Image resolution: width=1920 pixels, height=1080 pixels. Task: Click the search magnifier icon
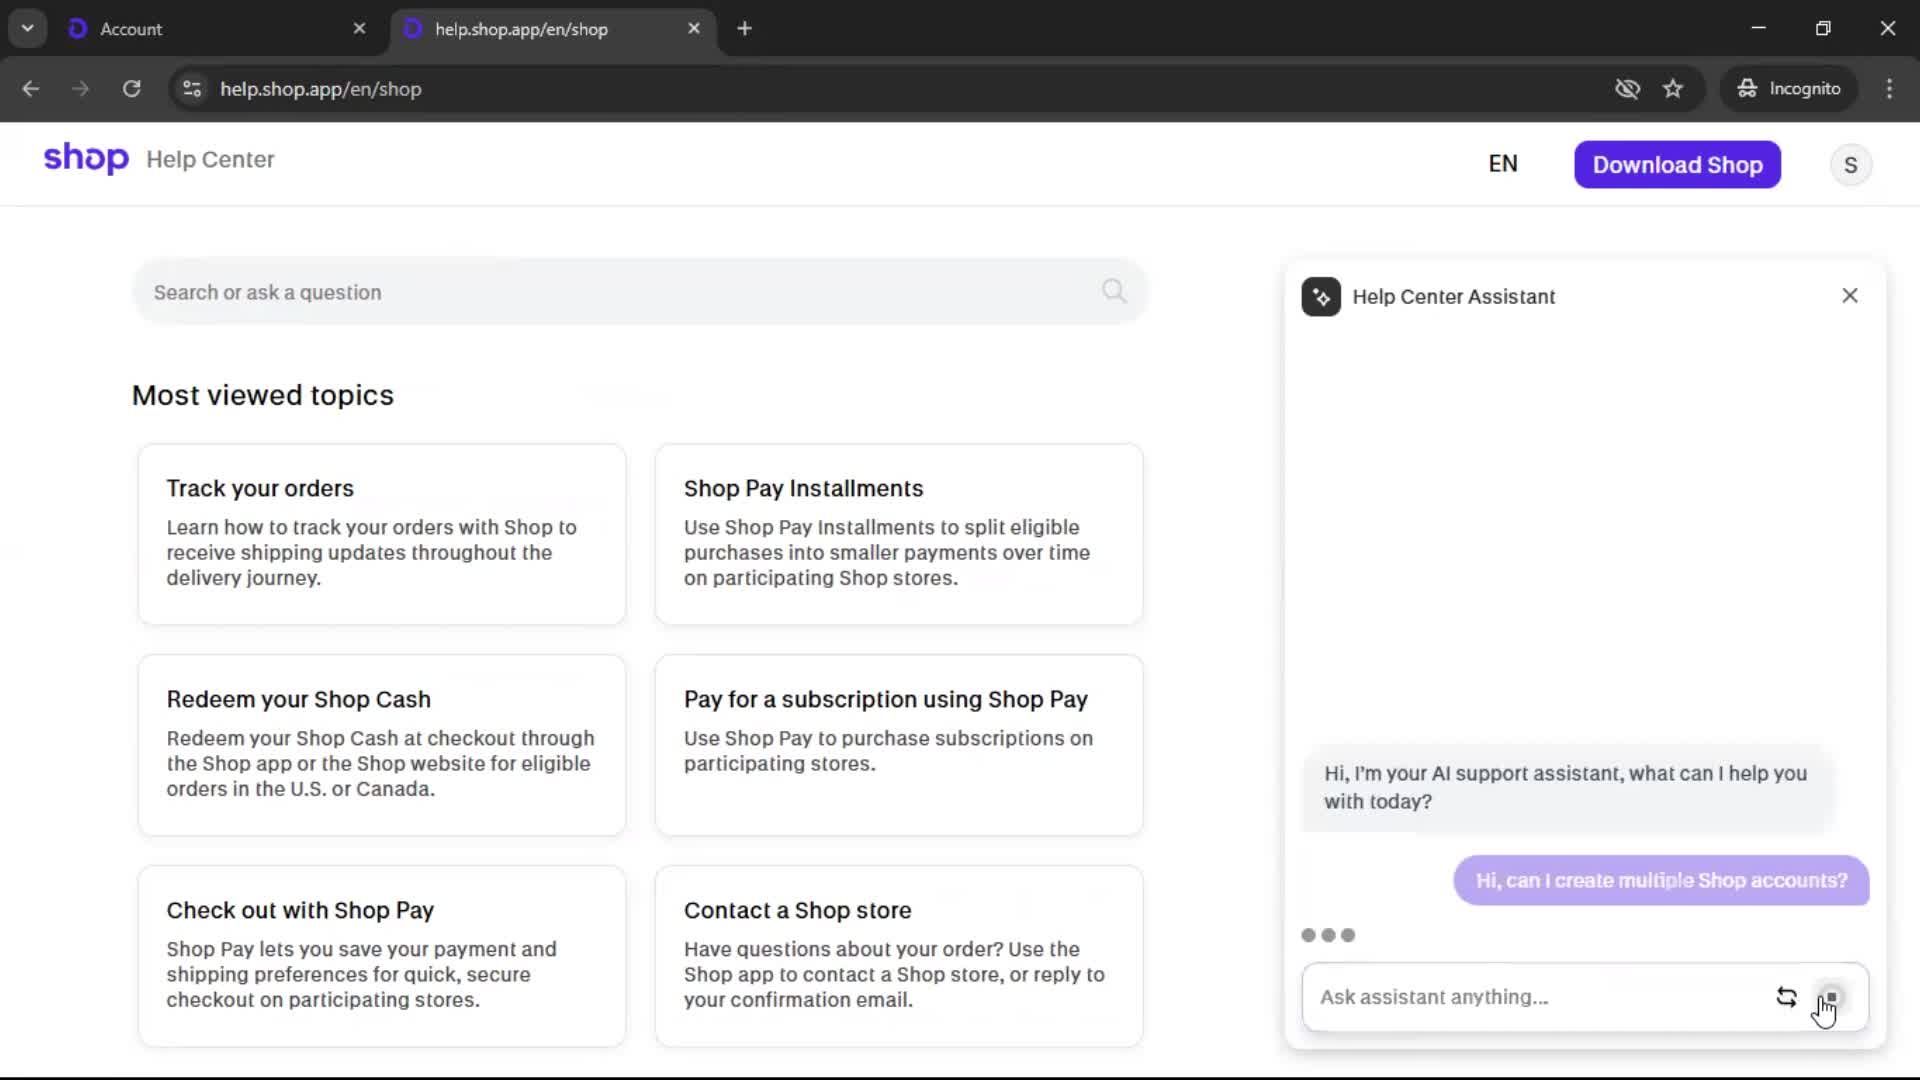1114,291
